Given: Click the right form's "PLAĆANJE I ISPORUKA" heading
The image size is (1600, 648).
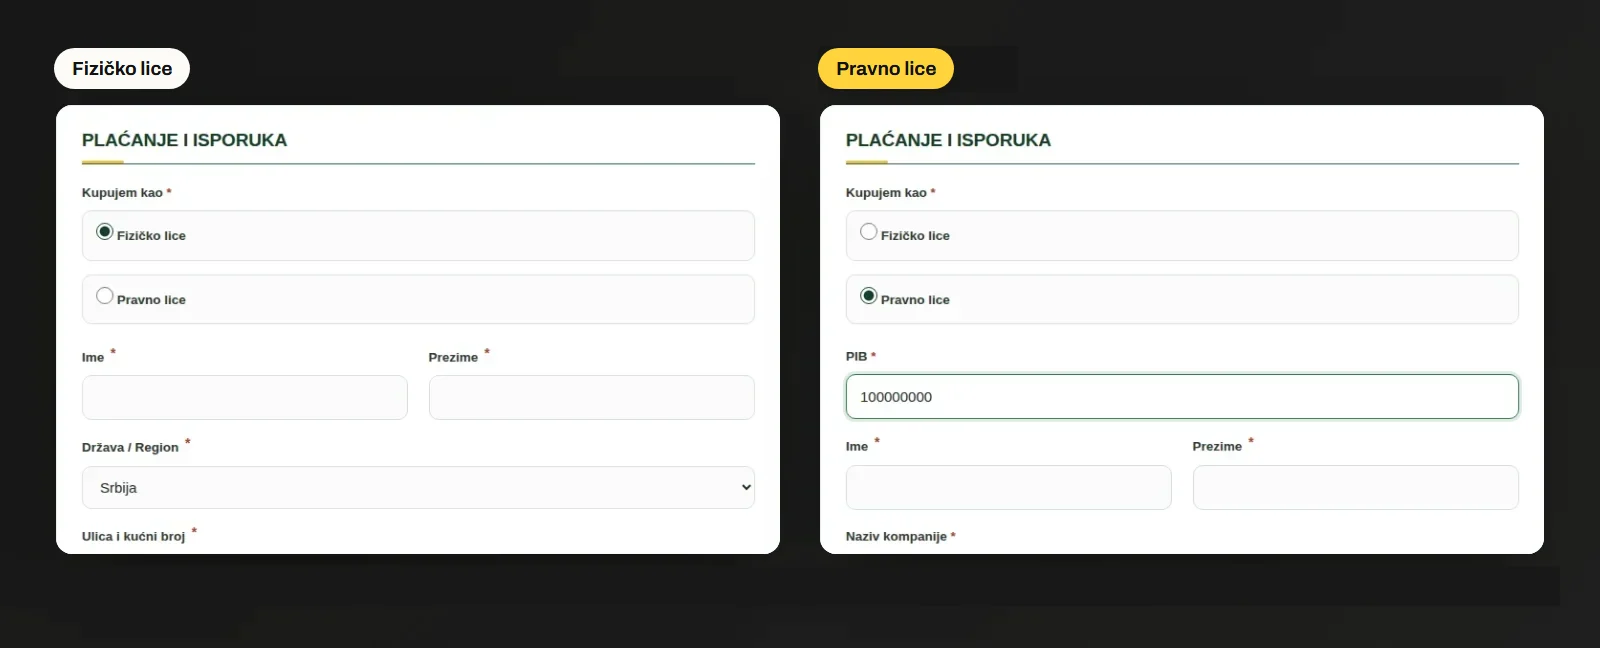Looking at the screenshot, I should [948, 140].
